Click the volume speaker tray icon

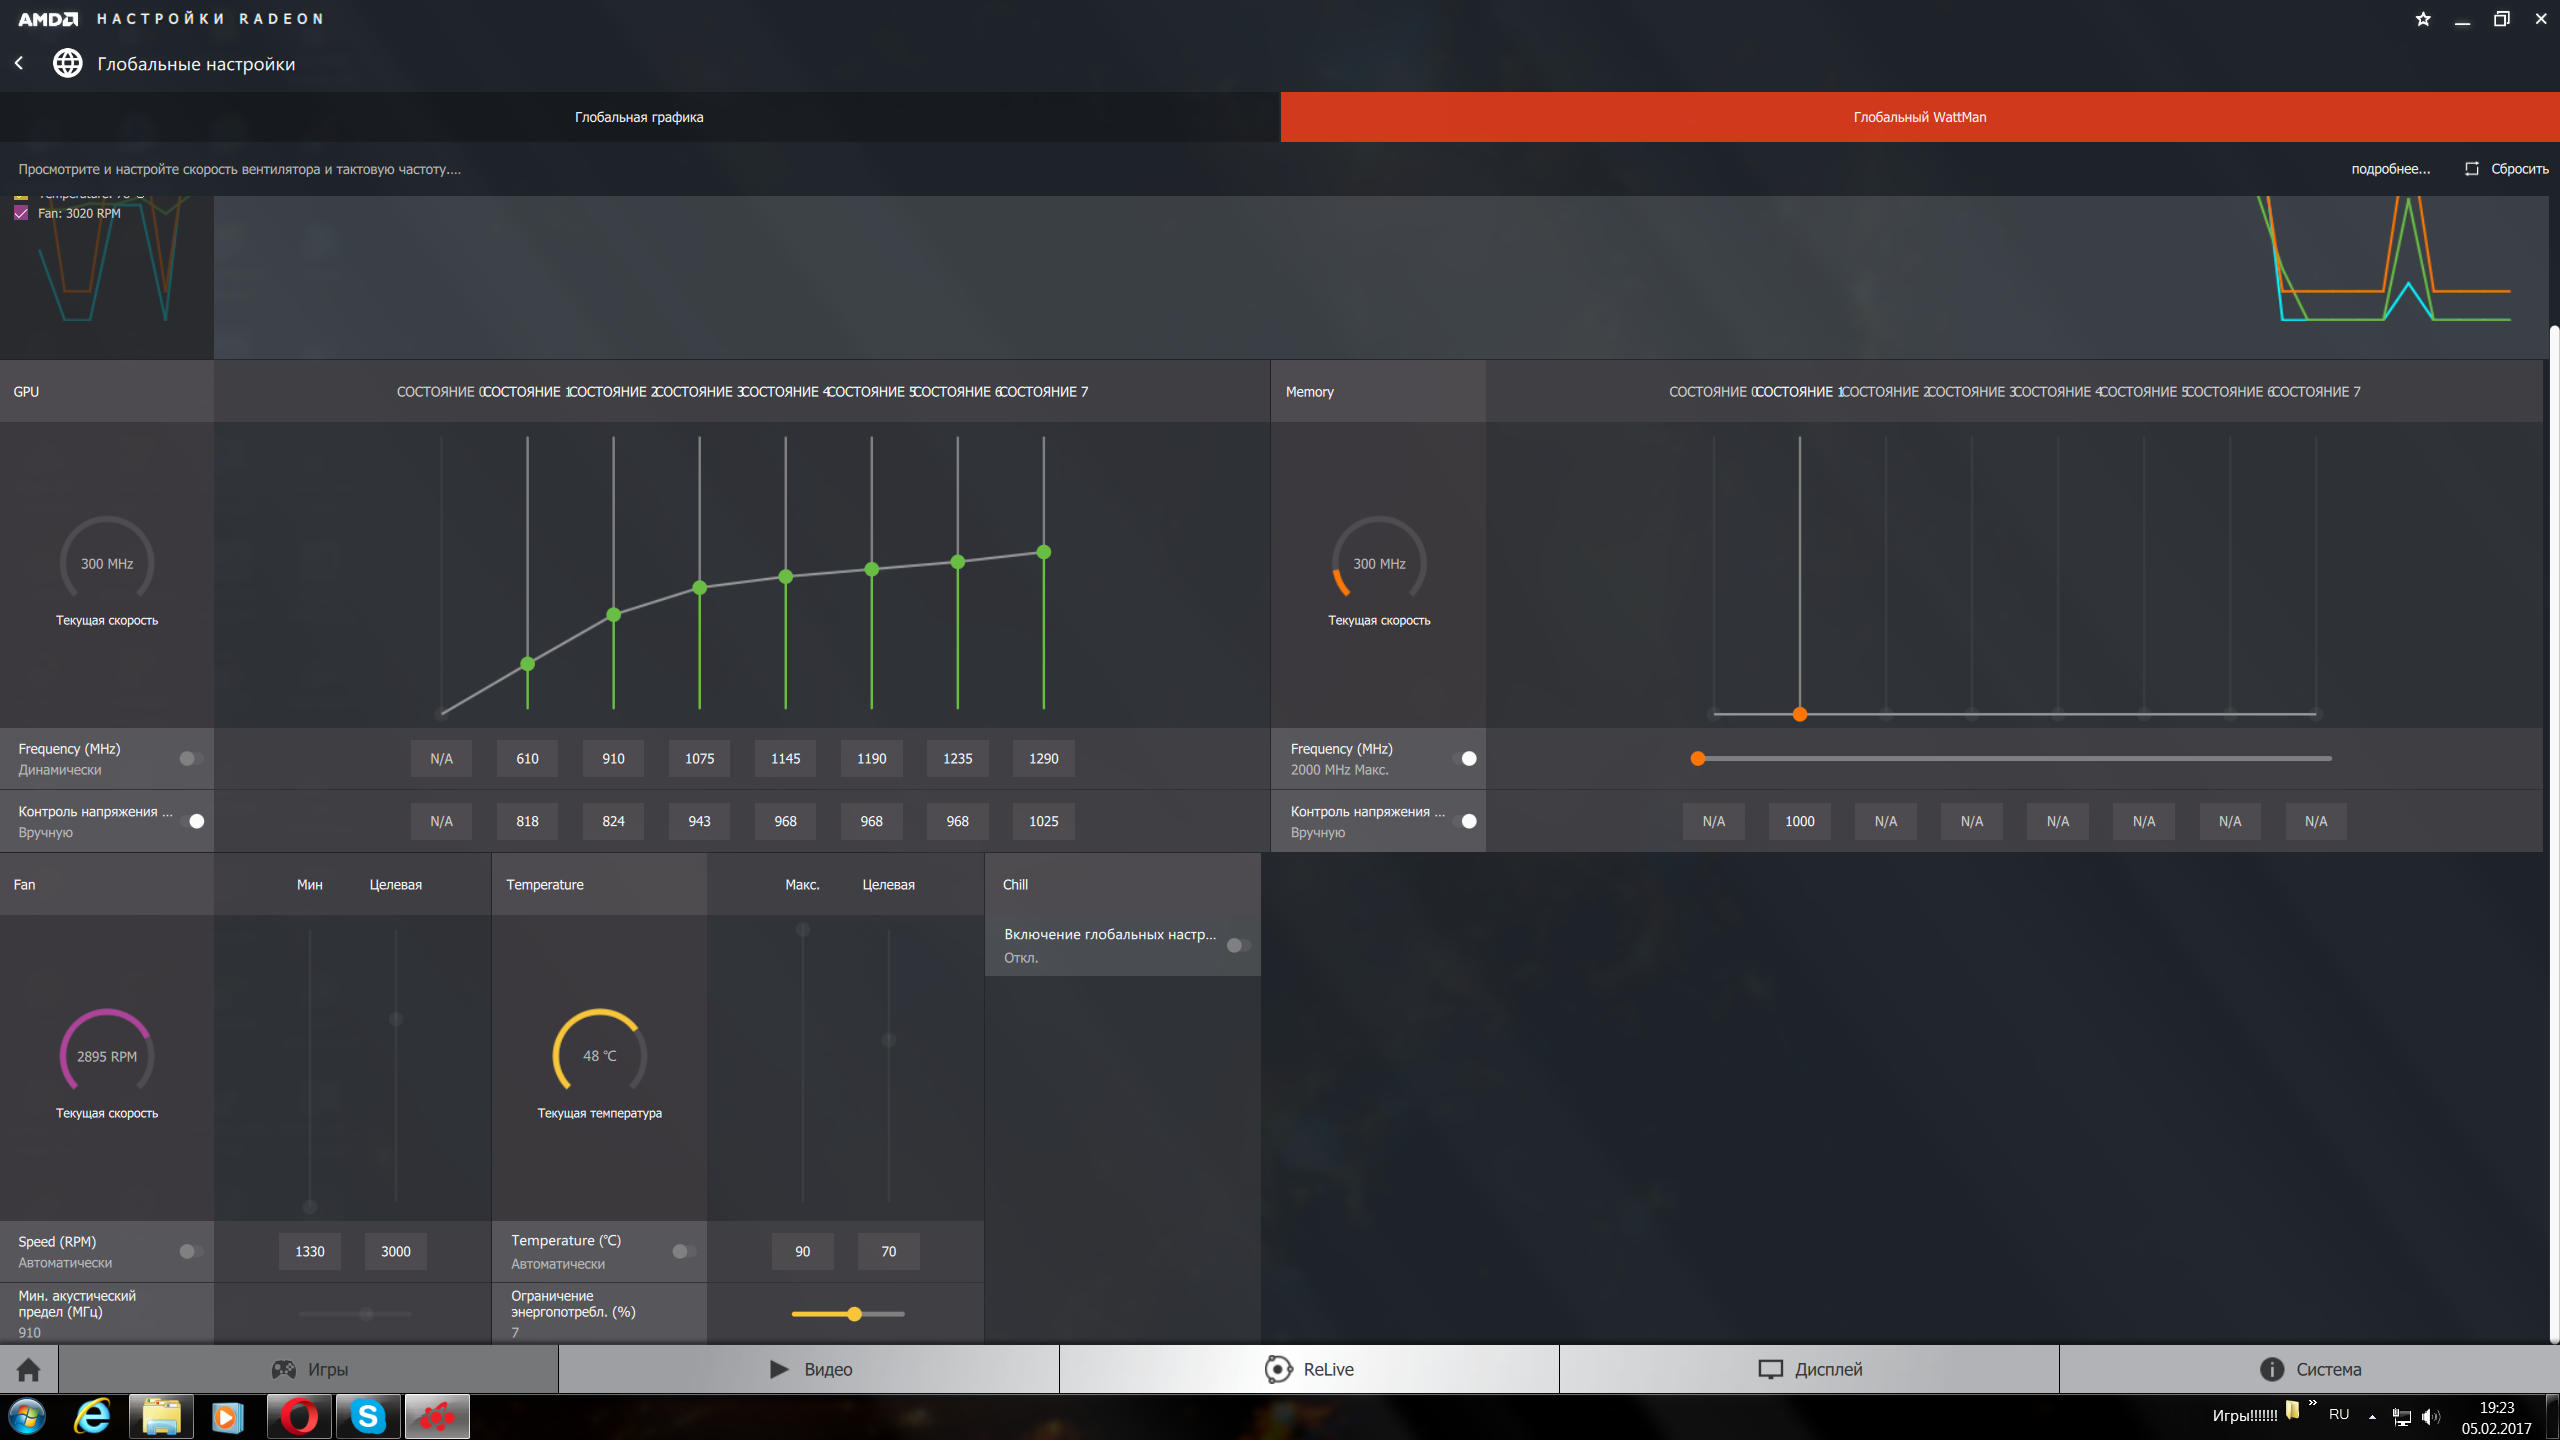click(2430, 1417)
